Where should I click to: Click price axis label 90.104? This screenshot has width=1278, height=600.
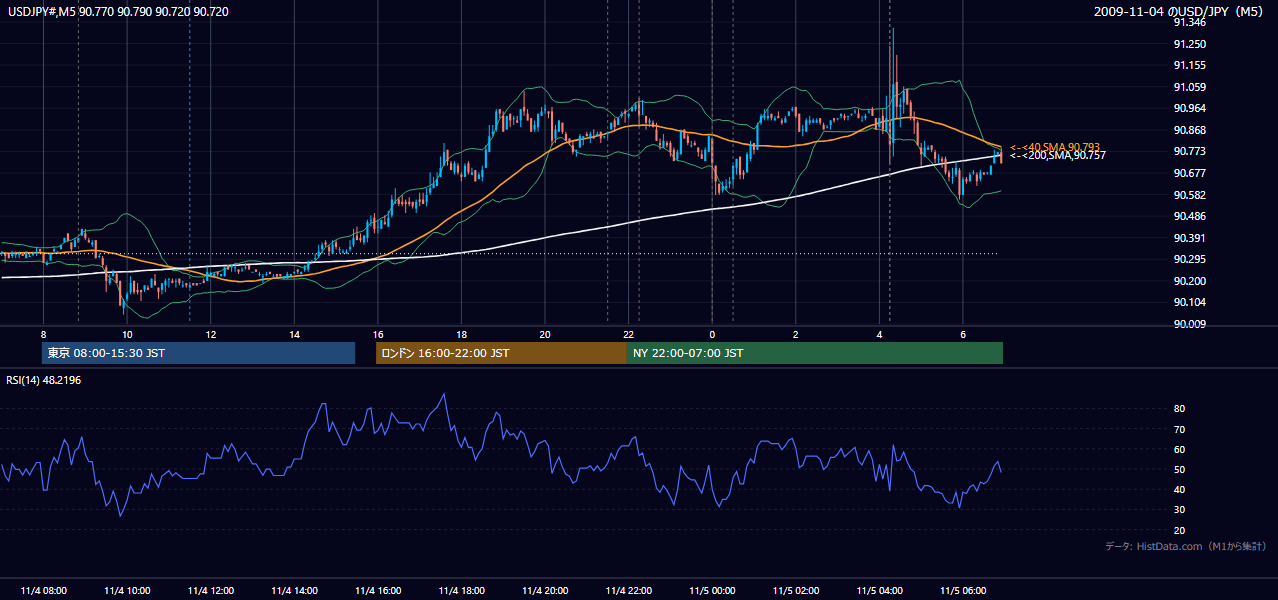point(1189,302)
